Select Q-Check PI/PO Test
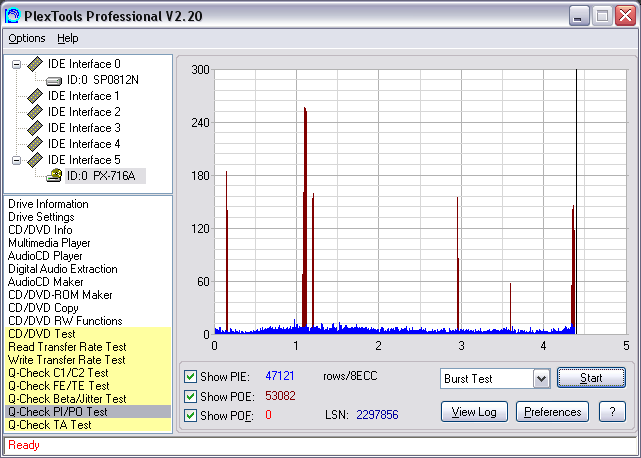This screenshot has height=458, width=641. pos(88,412)
